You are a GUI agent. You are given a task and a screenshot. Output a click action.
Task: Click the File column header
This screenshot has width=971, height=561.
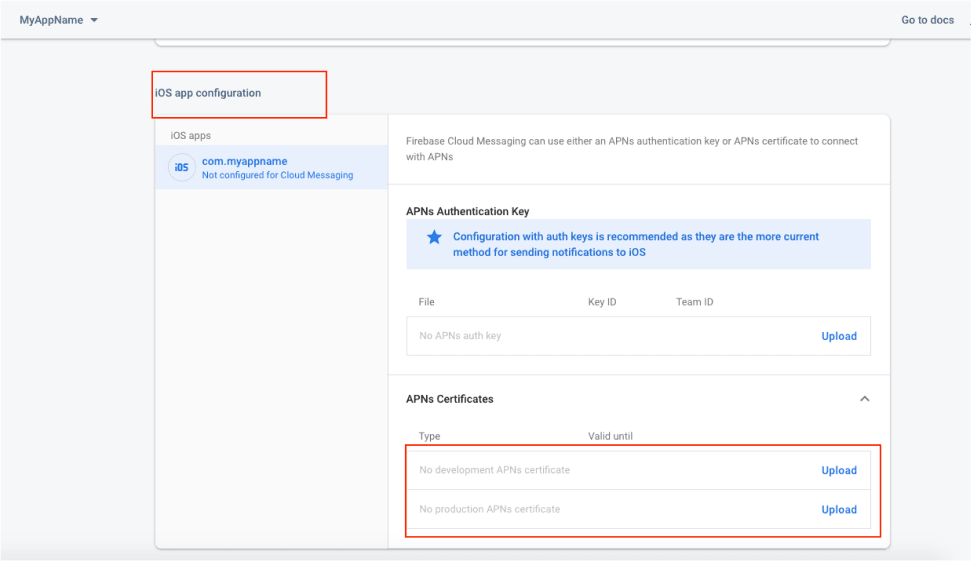[427, 302]
